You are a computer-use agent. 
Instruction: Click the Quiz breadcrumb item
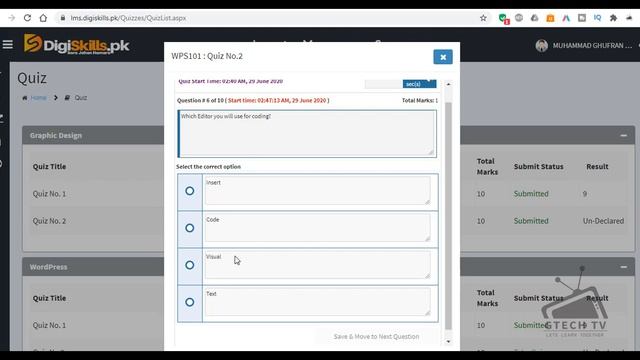pyautogui.click(x=80, y=98)
